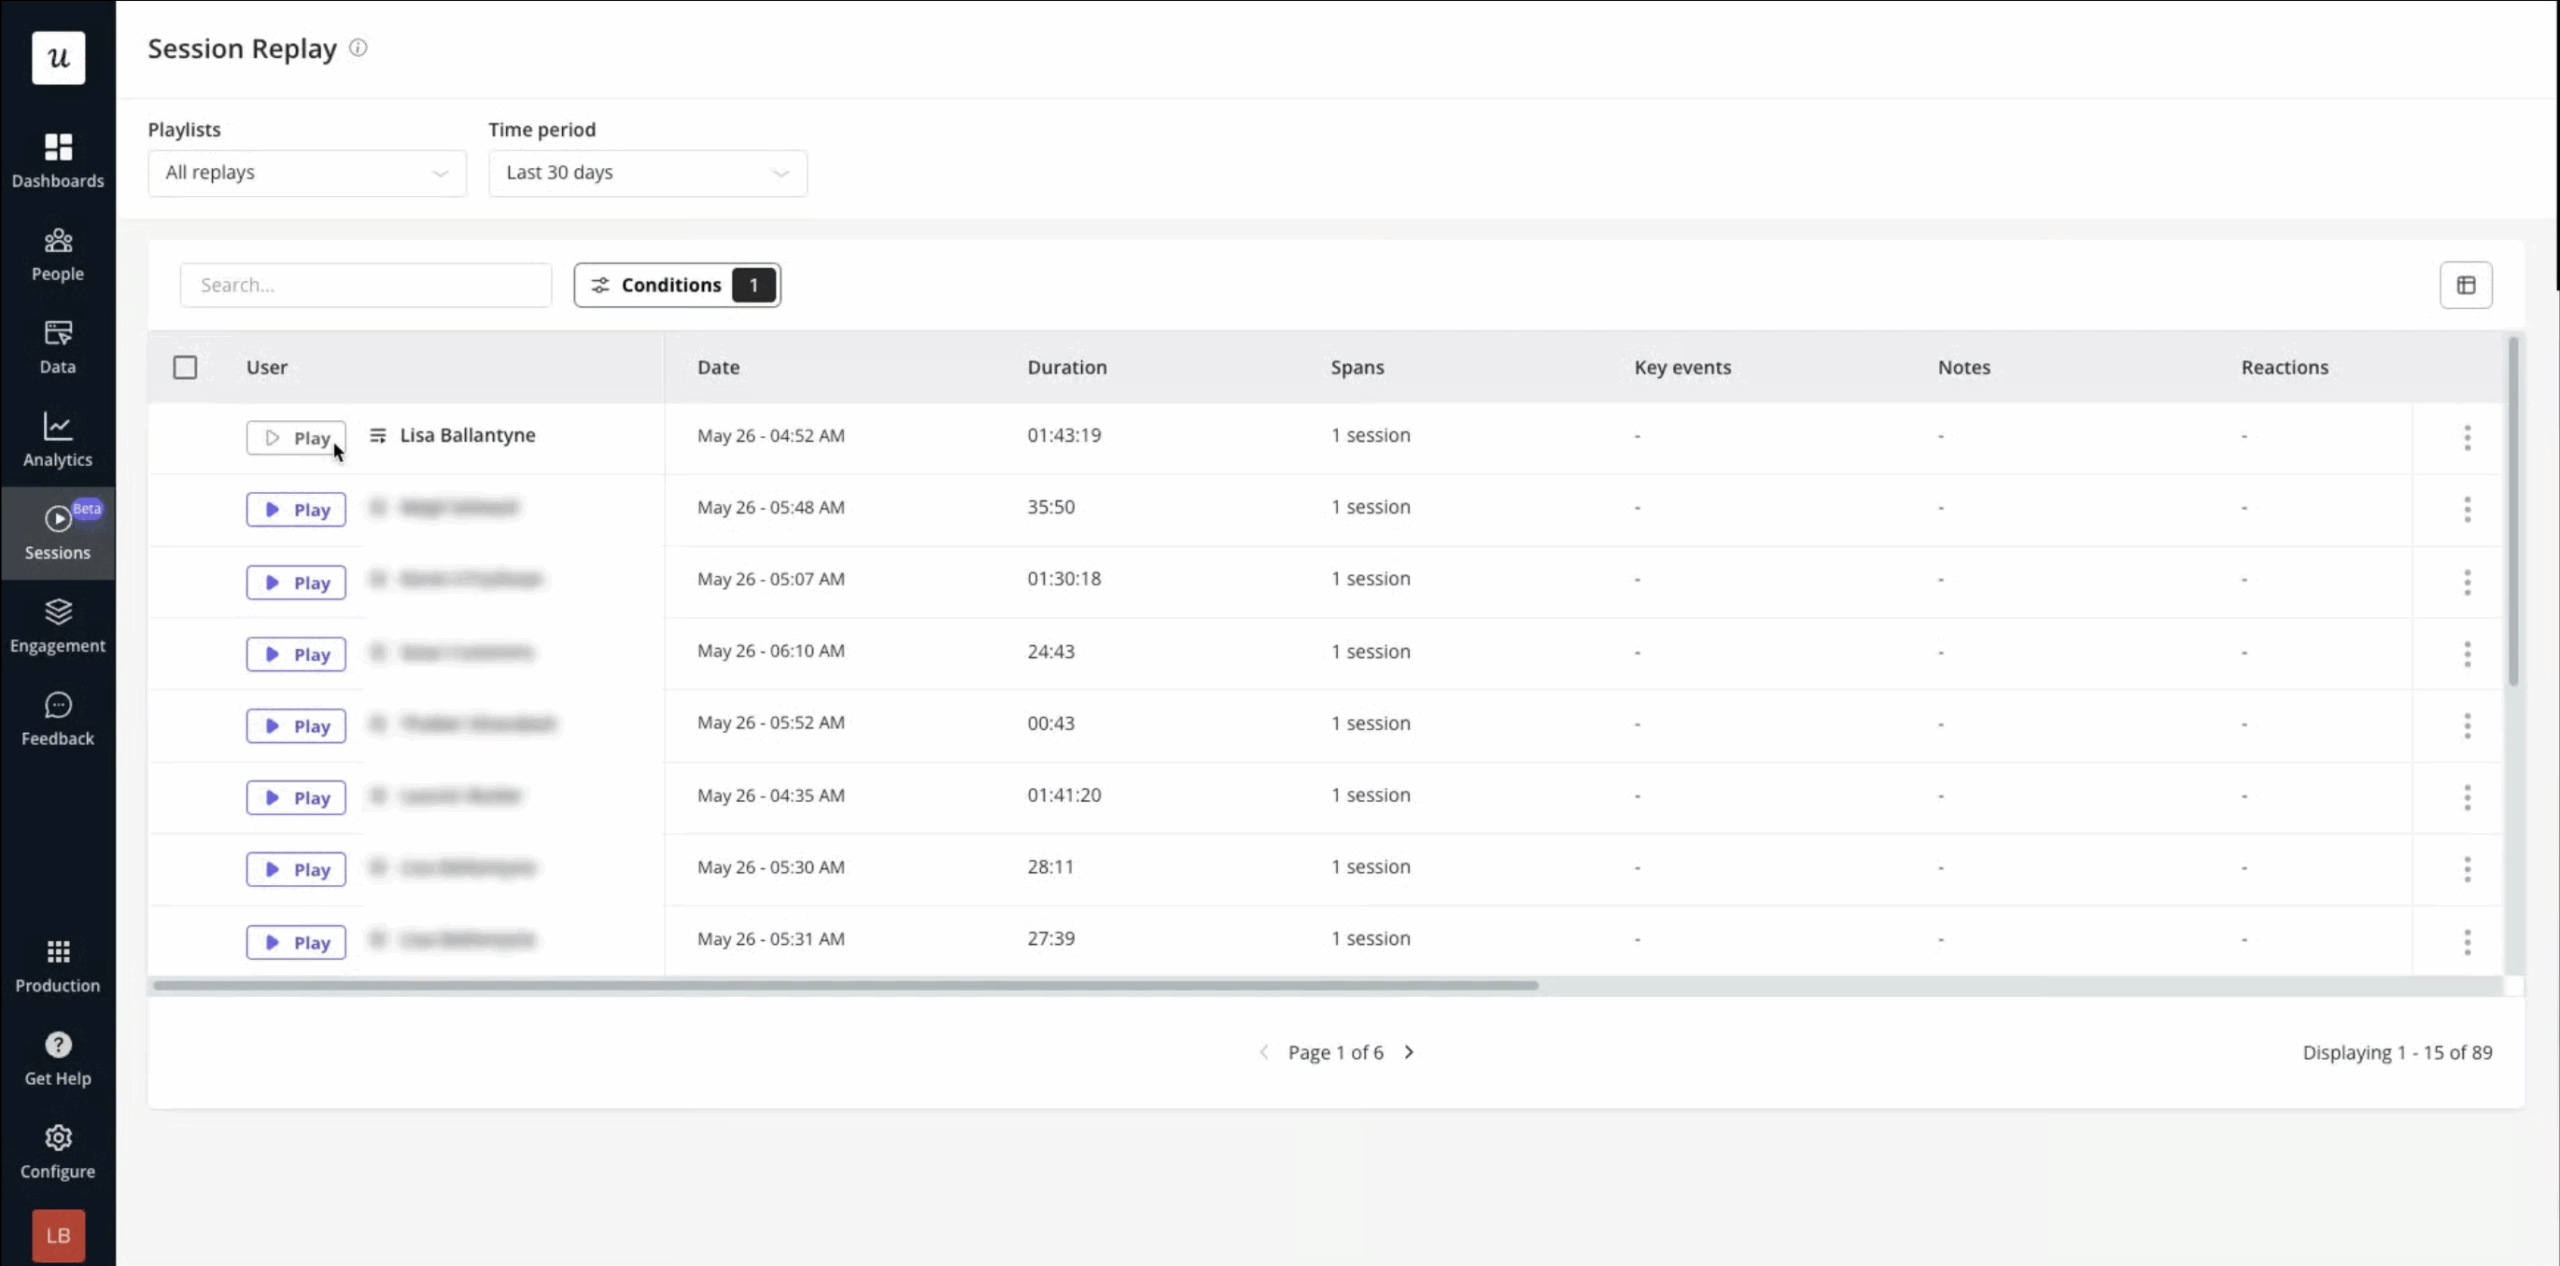Switch environment via Production icon
The height and width of the screenshot is (1266, 2560).
pyautogui.click(x=58, y=966)
